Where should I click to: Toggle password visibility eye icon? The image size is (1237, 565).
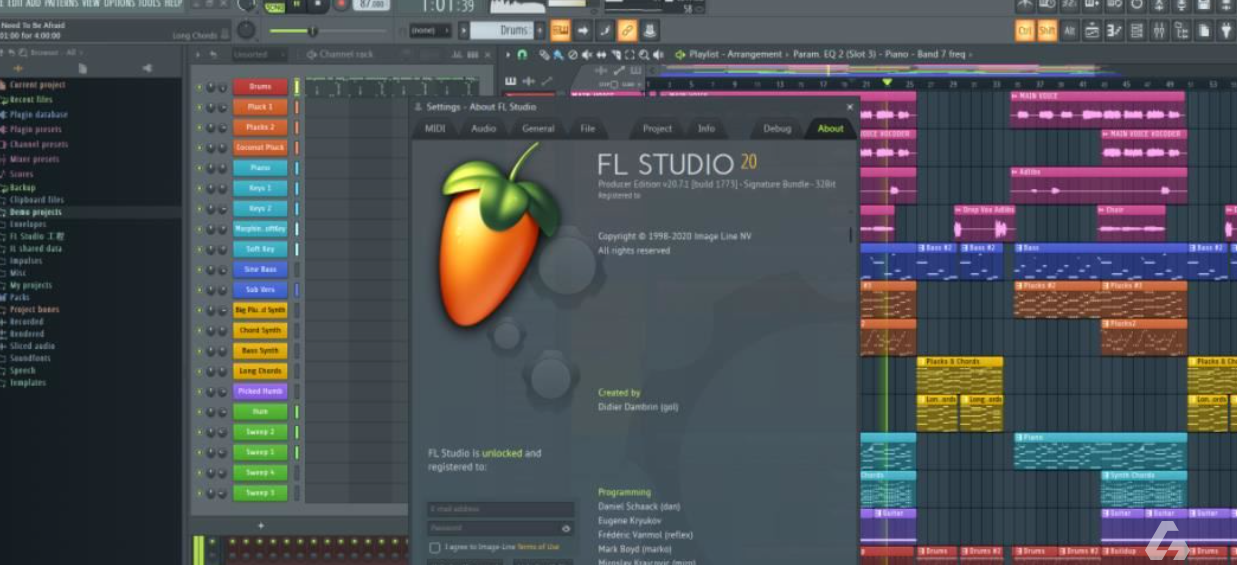[566, 528]
